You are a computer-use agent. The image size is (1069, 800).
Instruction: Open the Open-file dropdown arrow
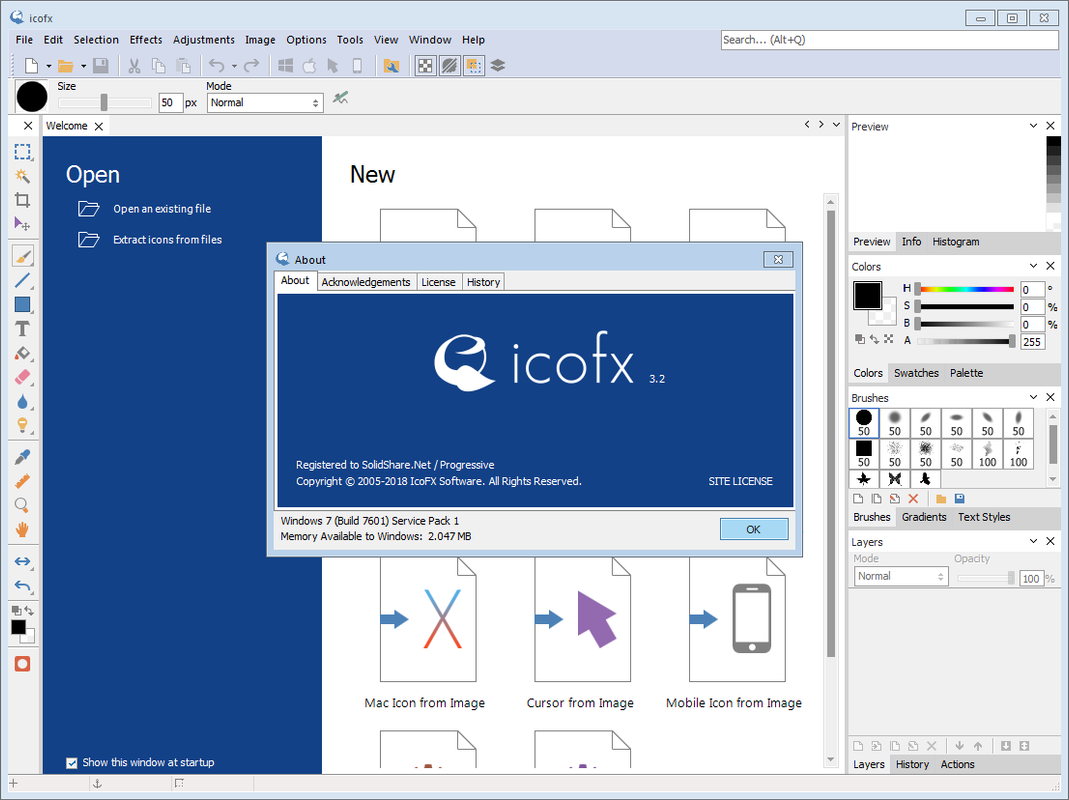pos(83,66)
